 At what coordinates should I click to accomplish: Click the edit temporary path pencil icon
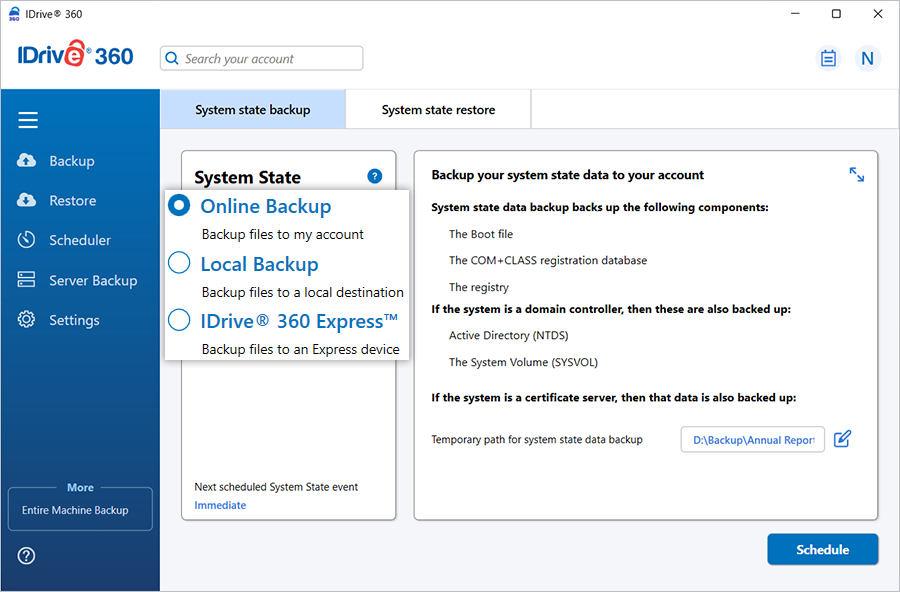coord(842,439)
